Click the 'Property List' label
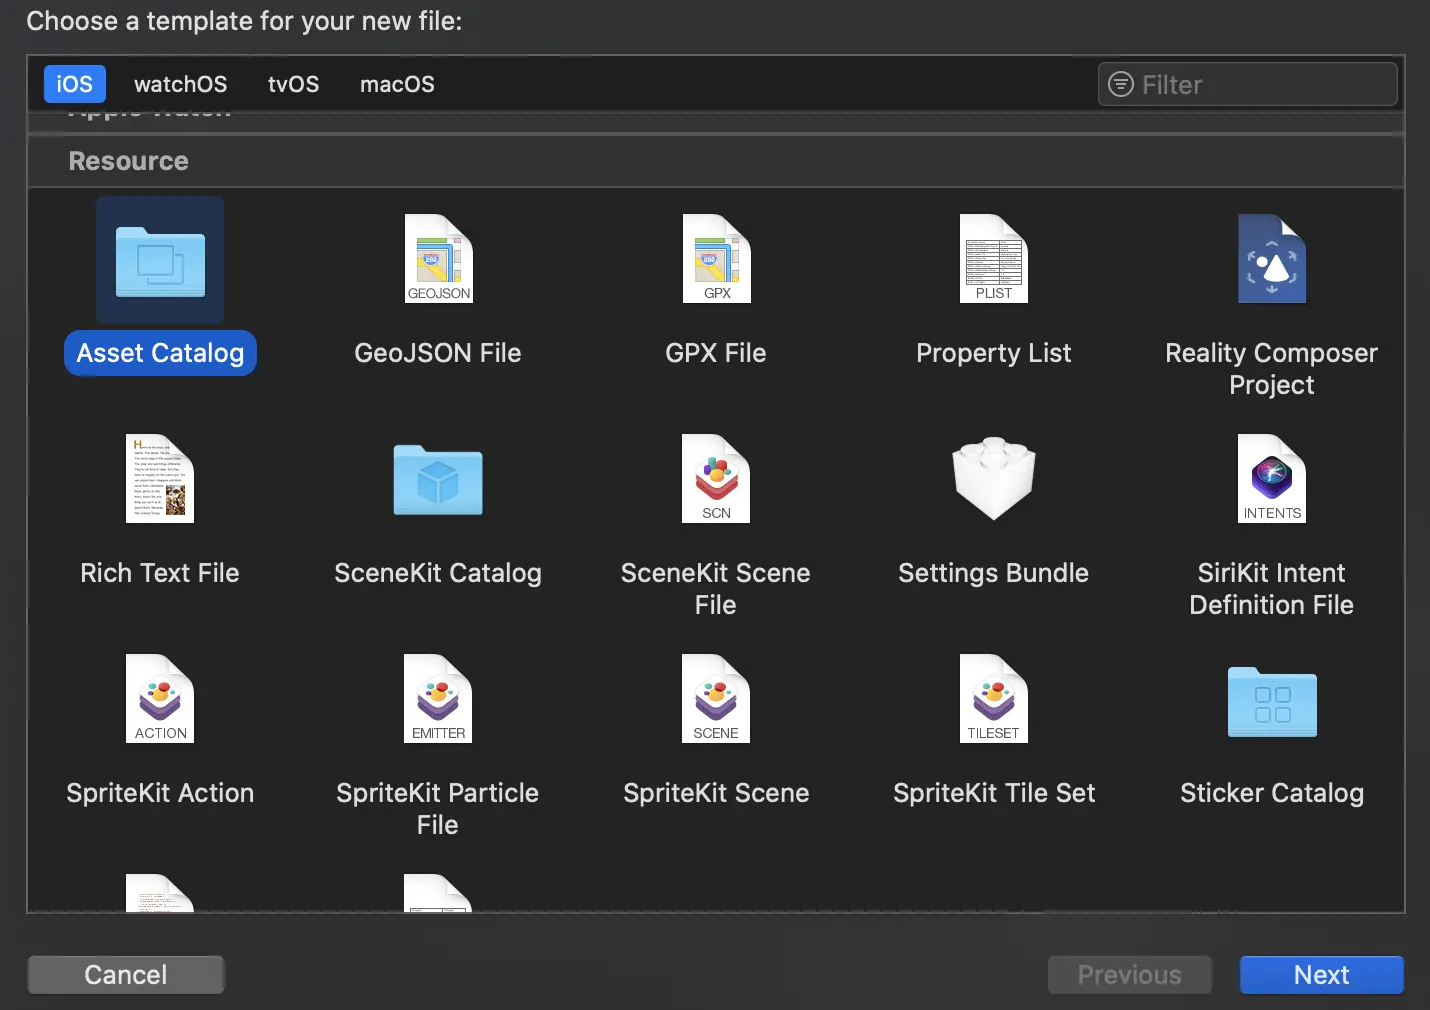Image resolution: width=1430 pixels, height=1010 pixels. [x=994, y=353]
